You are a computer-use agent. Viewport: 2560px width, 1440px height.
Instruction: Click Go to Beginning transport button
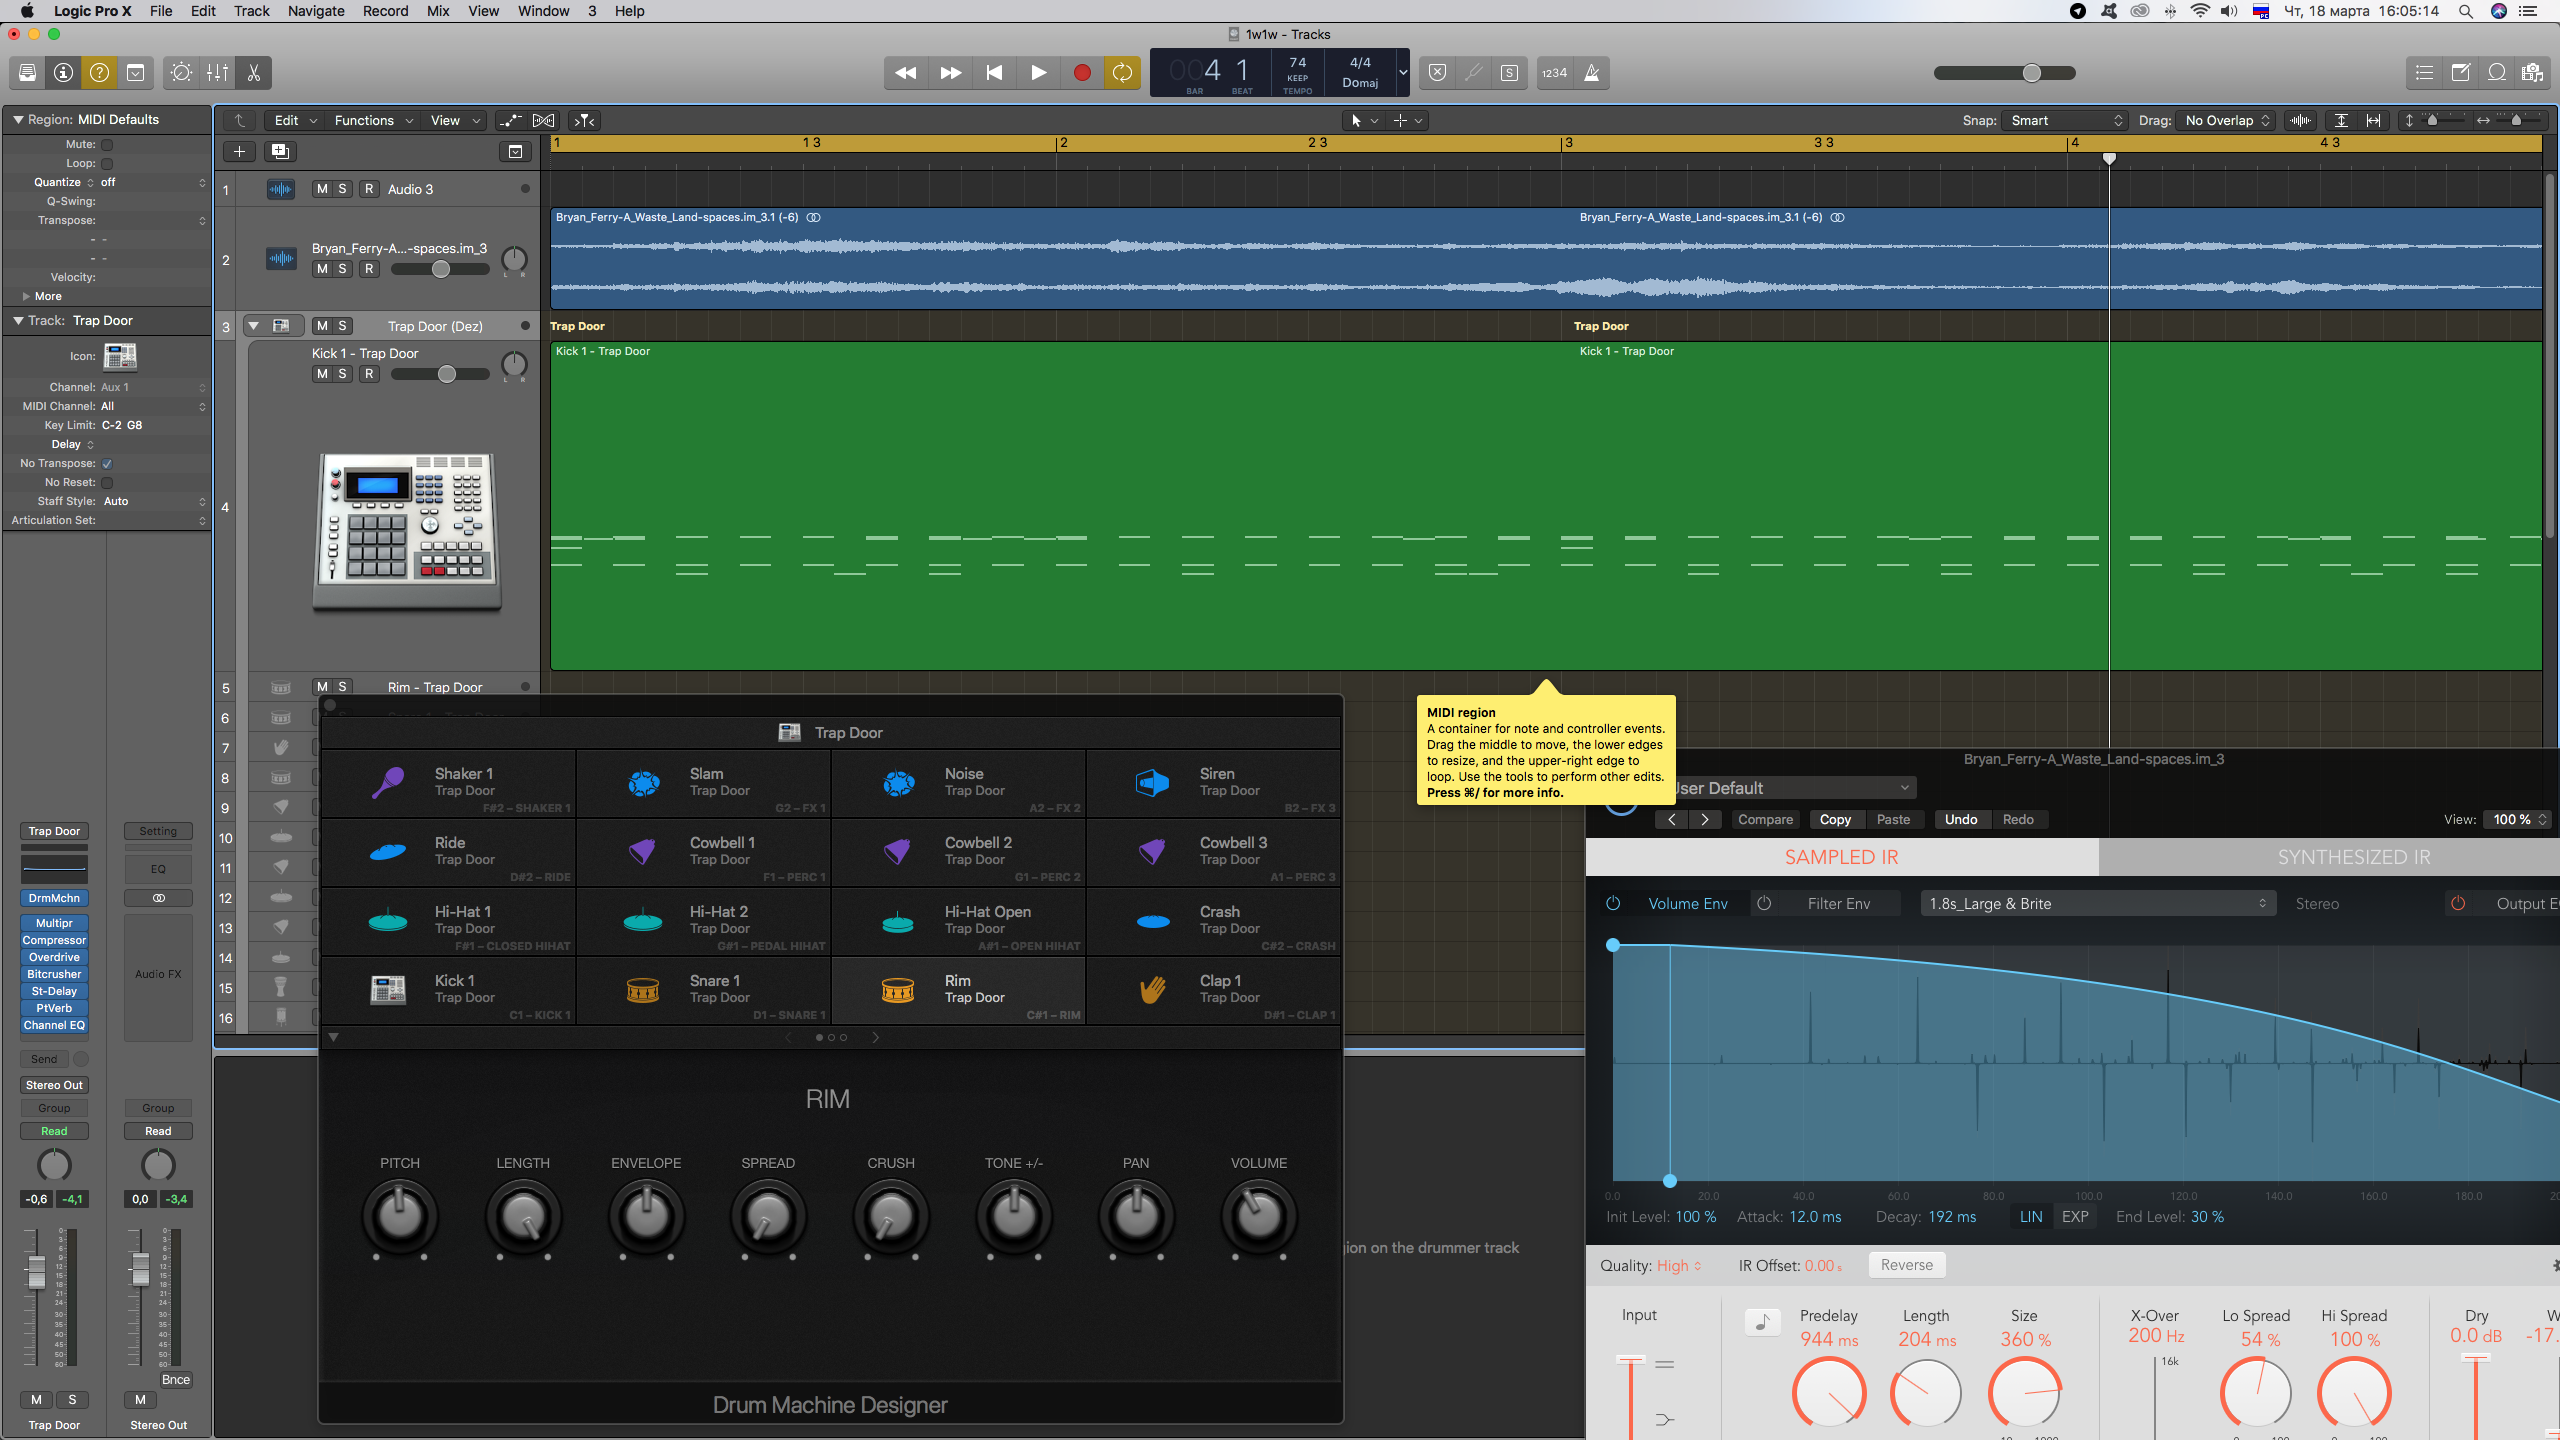point(994,73)
